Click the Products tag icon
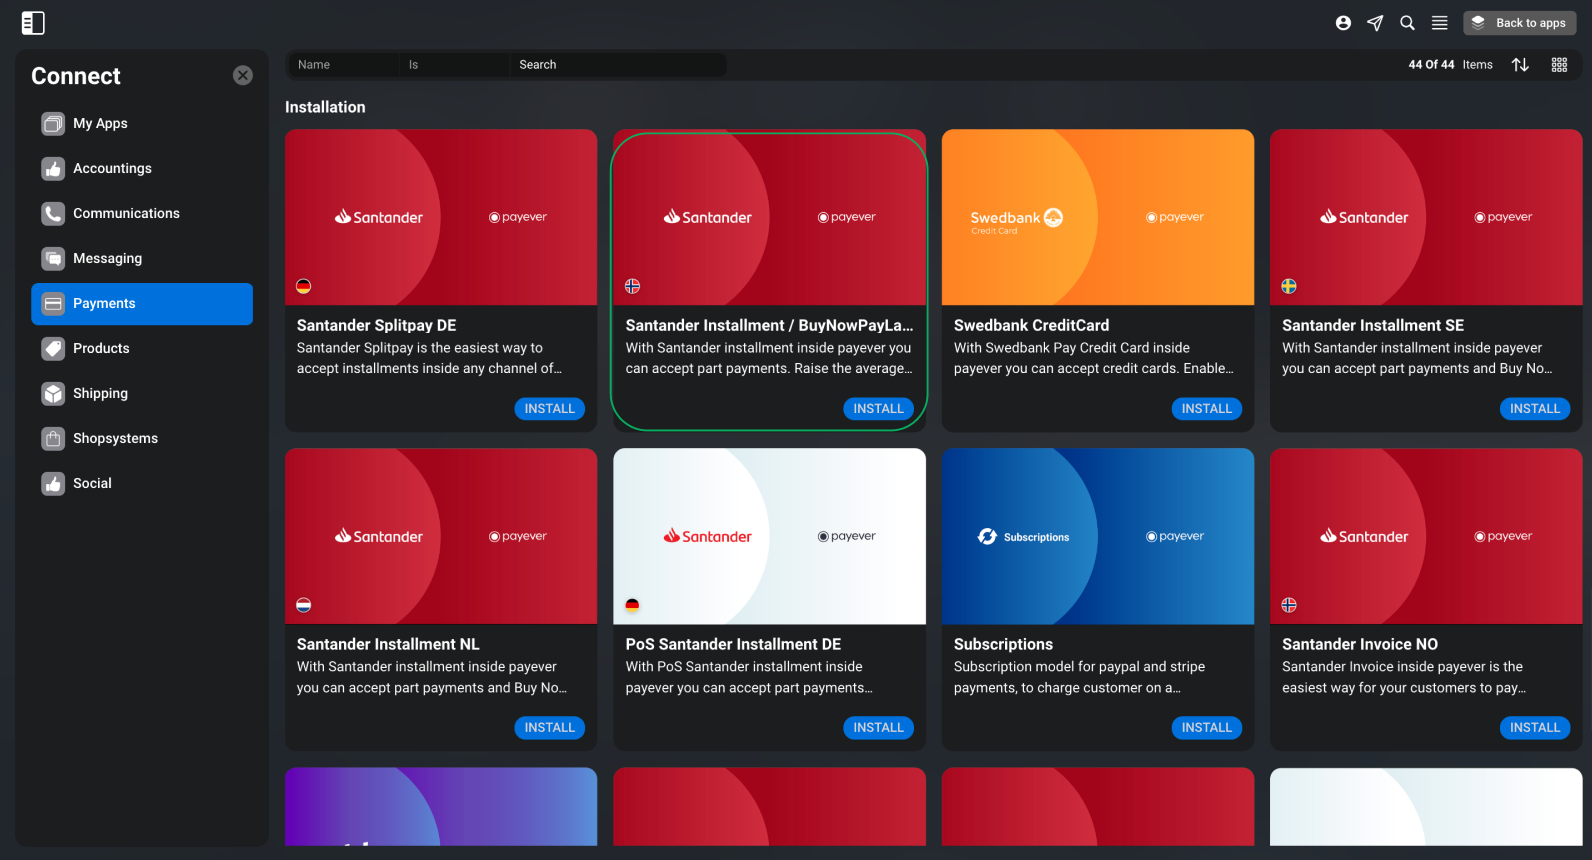 (x=53, y=349)
